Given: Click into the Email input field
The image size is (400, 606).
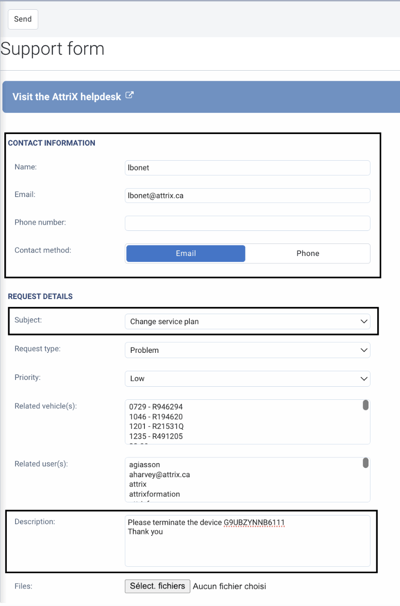Looking at the screenshot, I should [x=247, y=196].
